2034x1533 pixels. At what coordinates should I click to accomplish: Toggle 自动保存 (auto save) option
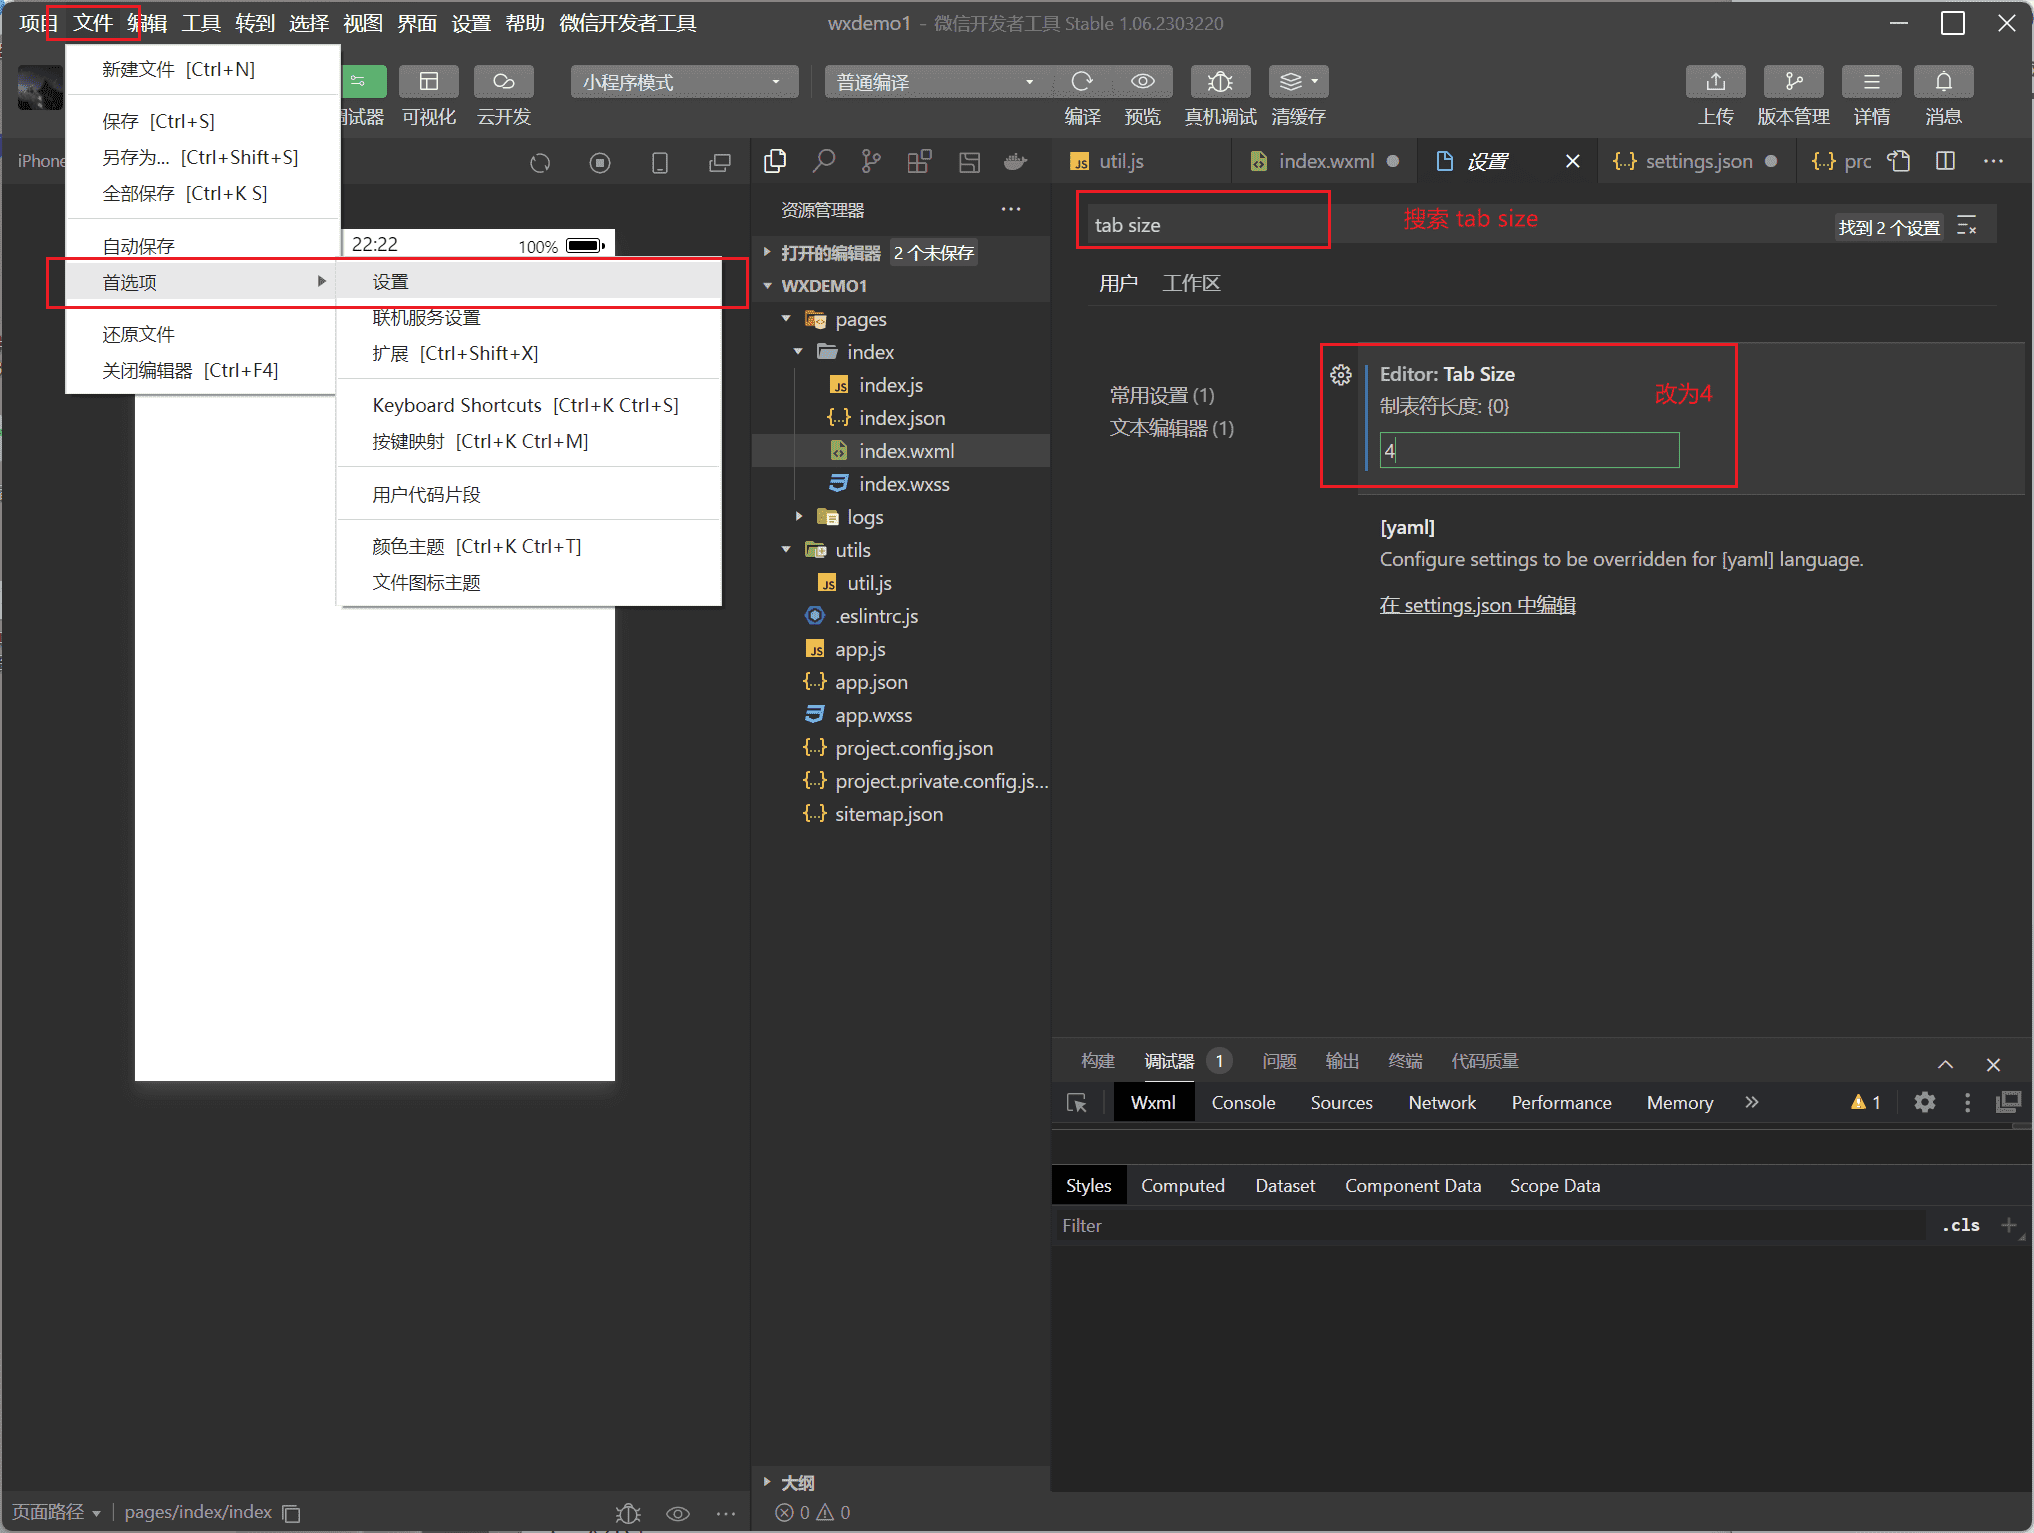click(137, 245)
